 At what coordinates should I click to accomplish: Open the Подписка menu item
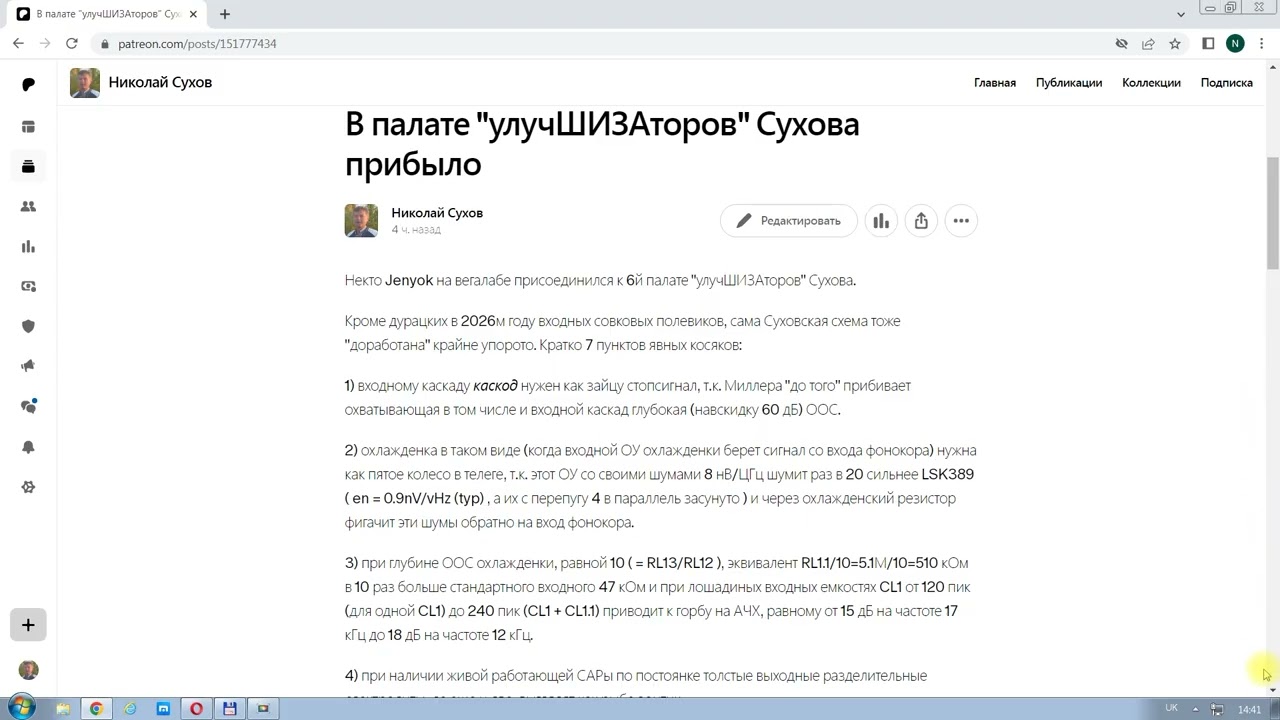tap(1227, 83)
